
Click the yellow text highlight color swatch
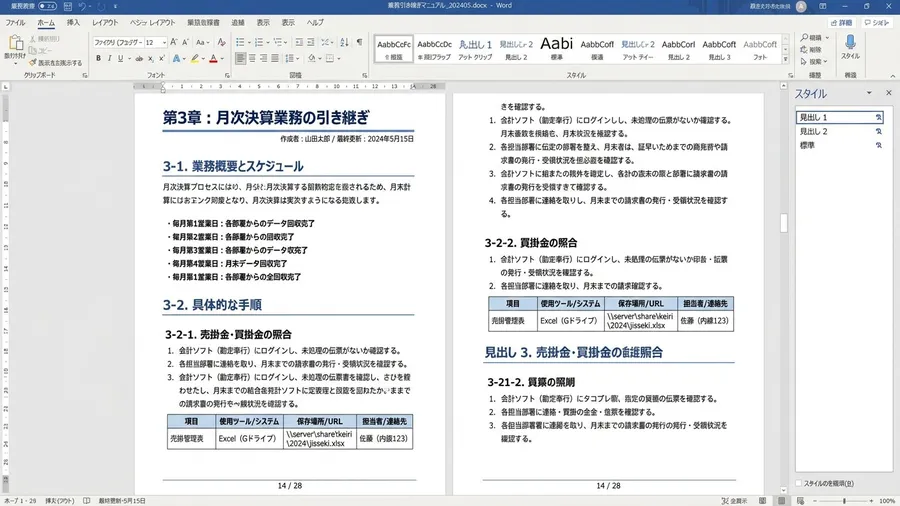click(195, 59)
